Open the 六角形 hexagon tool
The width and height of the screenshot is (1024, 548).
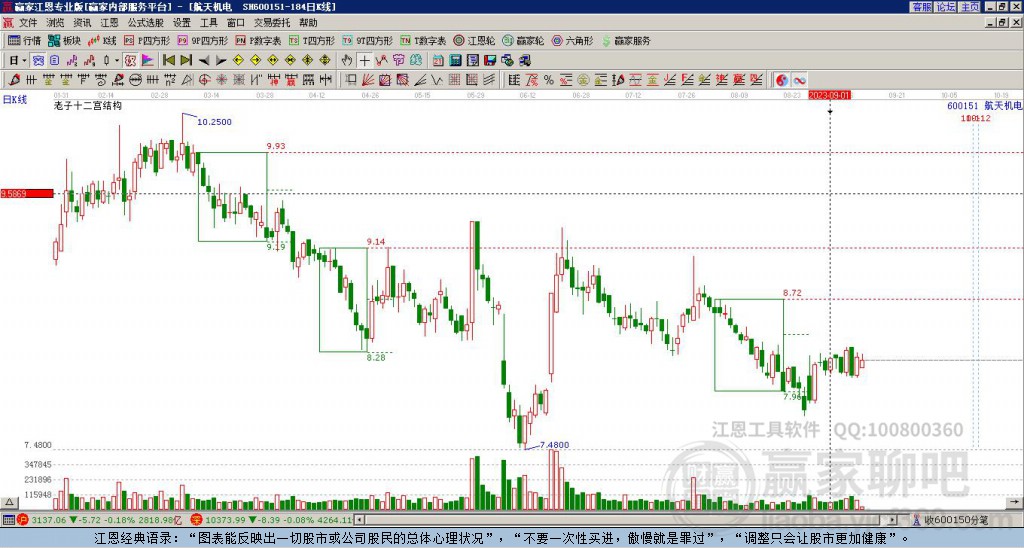[572, 40]
